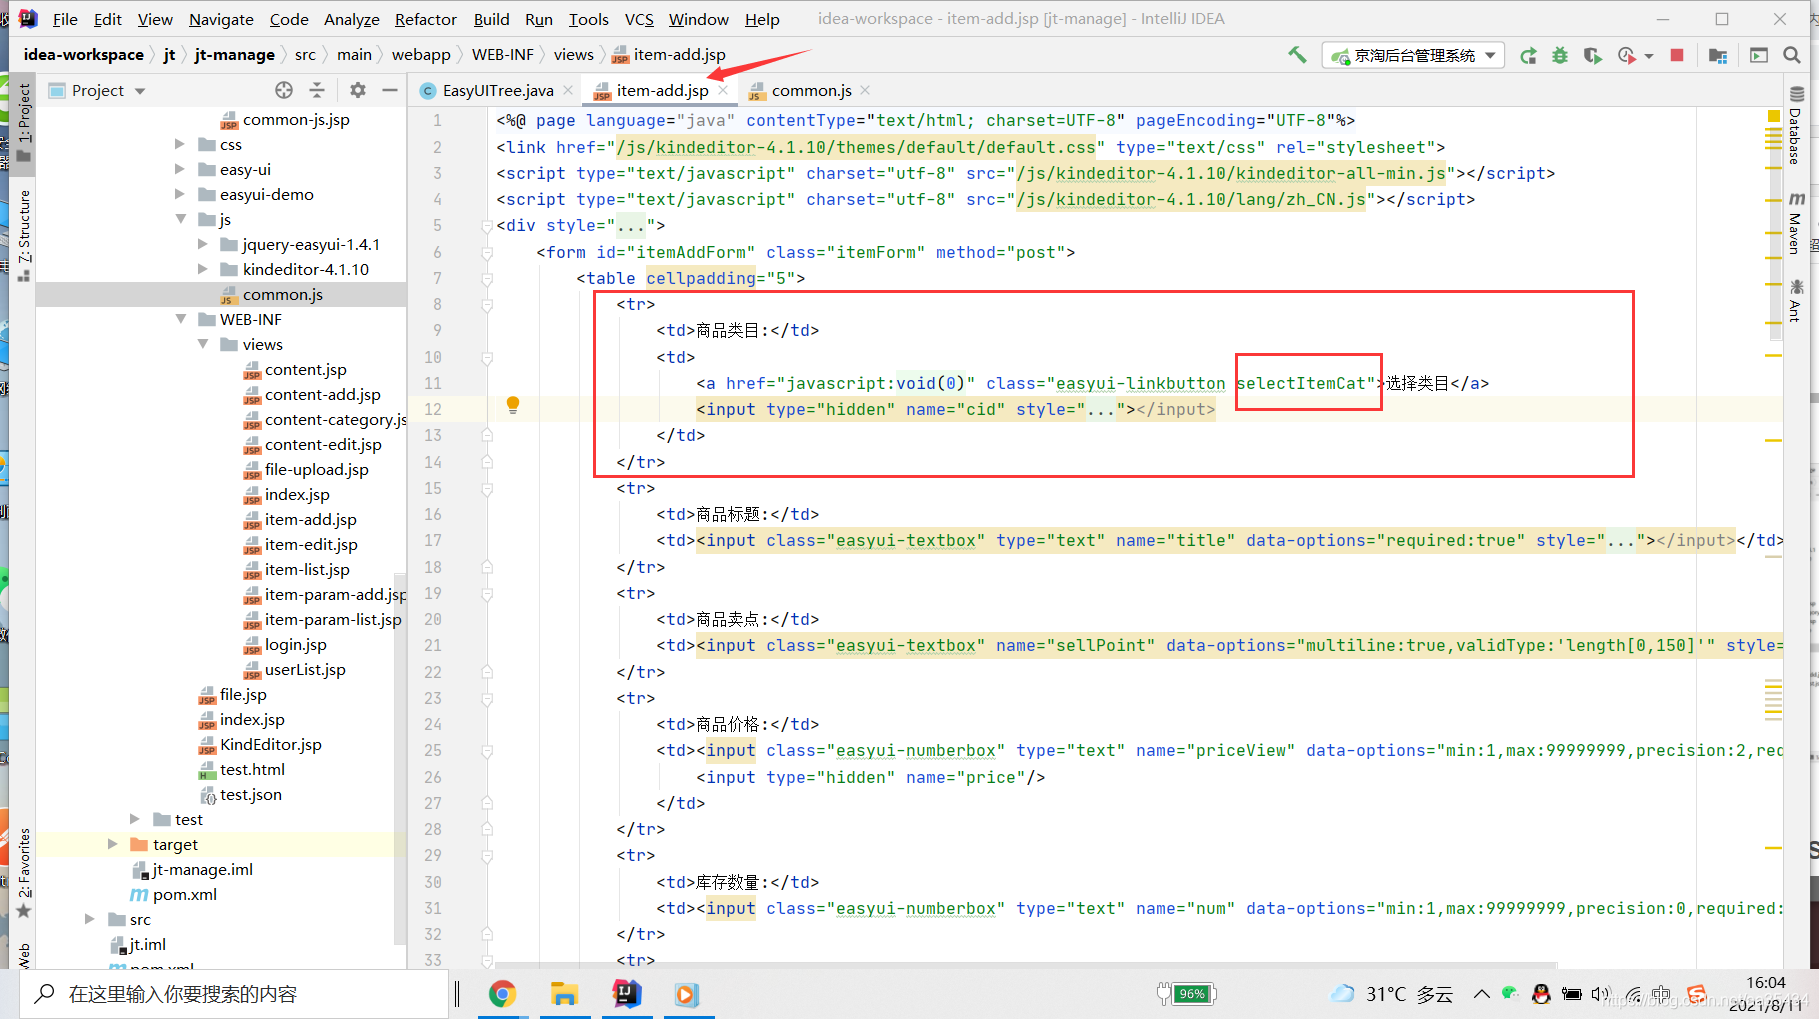Viewport: 1819px width, 1019px height.
Task: Click the locate/select opened file target icon
Action: point(284,90)
